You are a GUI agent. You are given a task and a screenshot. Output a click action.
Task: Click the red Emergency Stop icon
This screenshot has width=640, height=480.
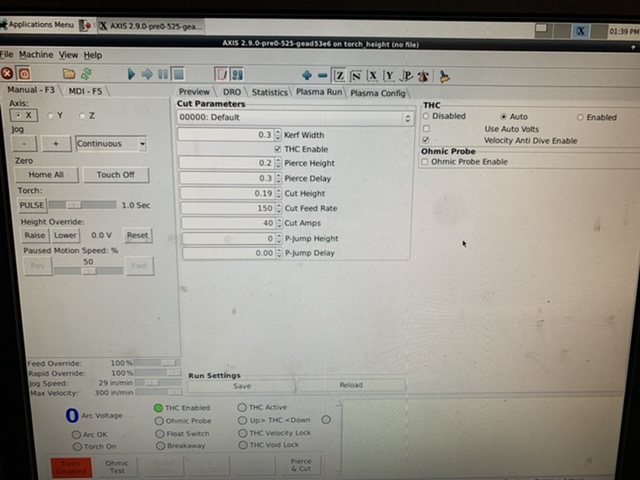[8, 73]
